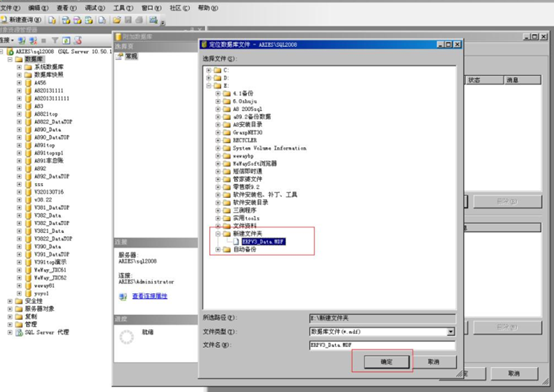This screenshot has height=392, width=554.
Task: Select the 复制 node in Object Explorer
Action: tap(31, 317)
